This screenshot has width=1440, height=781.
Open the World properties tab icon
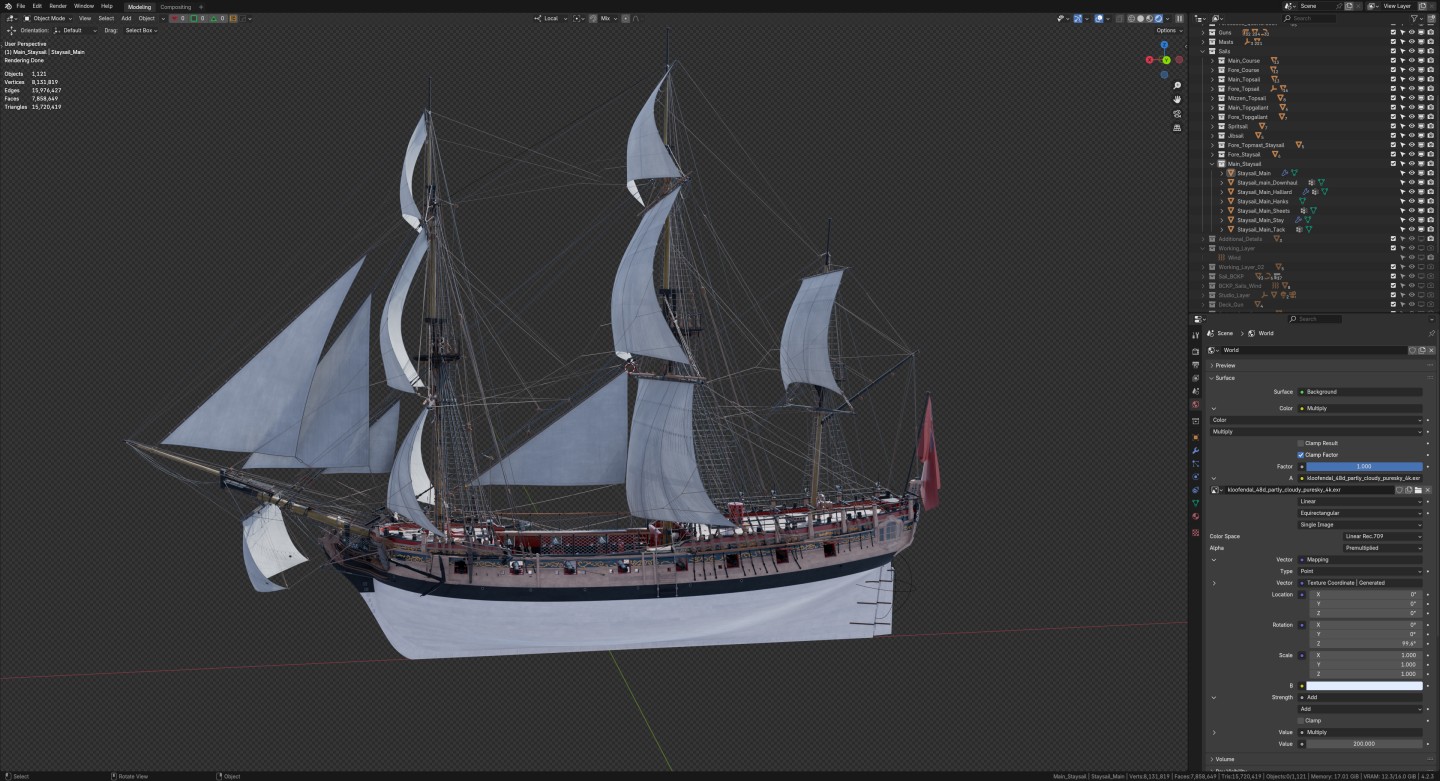[1195, 404]
